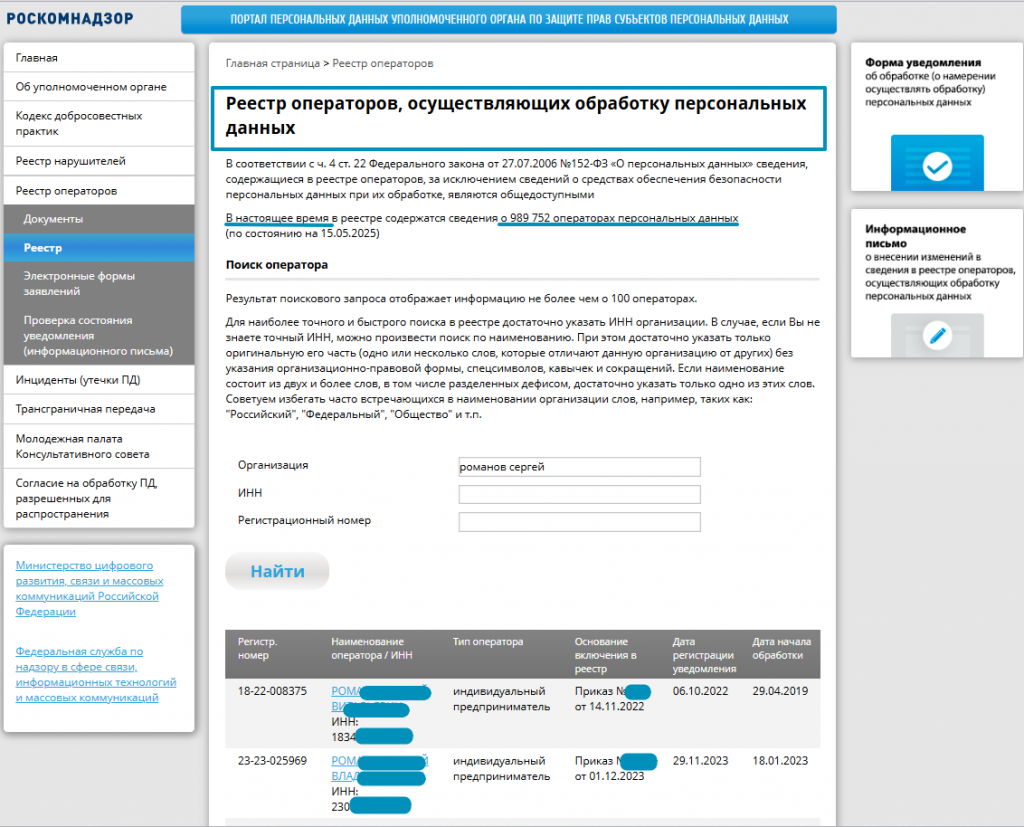This screenshot has height=827, width=1024.
Task: Click the Найти search button
Action: [x=278, y=572]
